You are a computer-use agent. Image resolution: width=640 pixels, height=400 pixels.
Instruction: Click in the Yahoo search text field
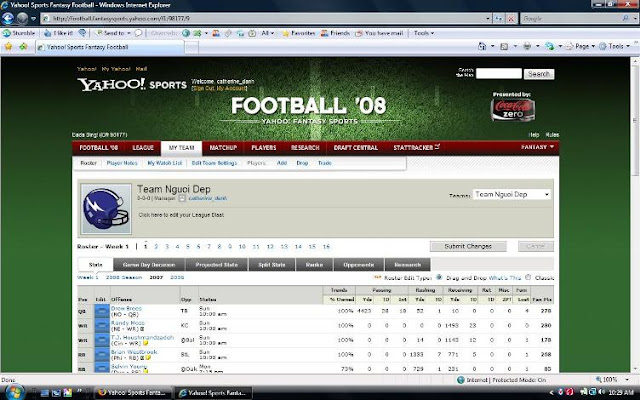499,73
